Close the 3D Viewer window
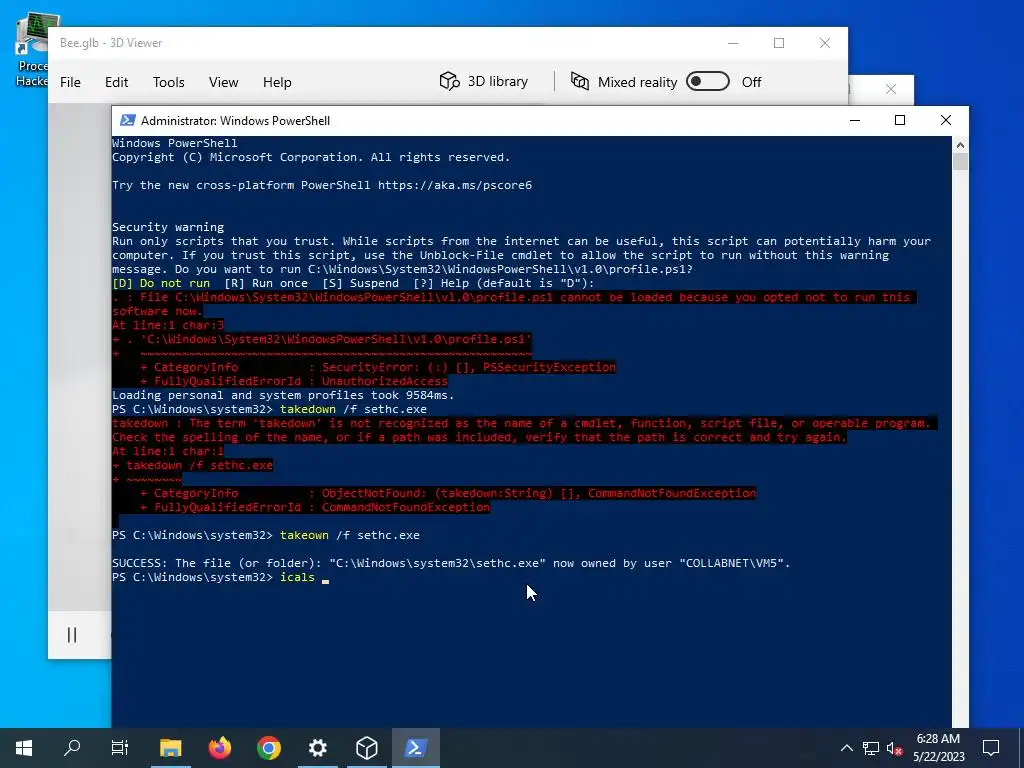Screen dimensions: 1024x768 (x=825, y=43)
